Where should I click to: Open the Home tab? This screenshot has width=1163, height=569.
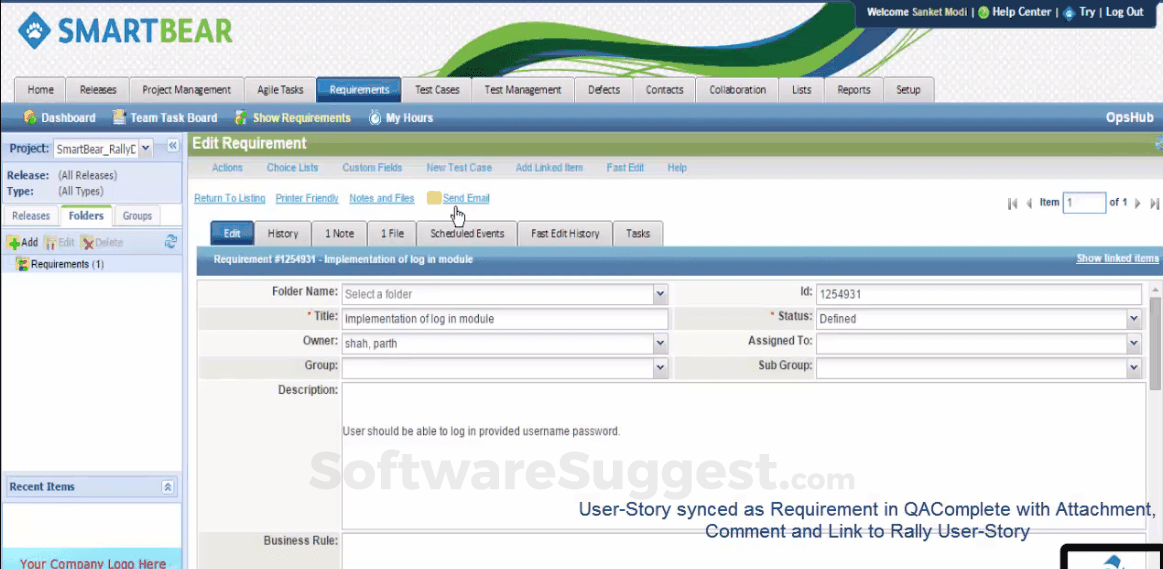40,90
